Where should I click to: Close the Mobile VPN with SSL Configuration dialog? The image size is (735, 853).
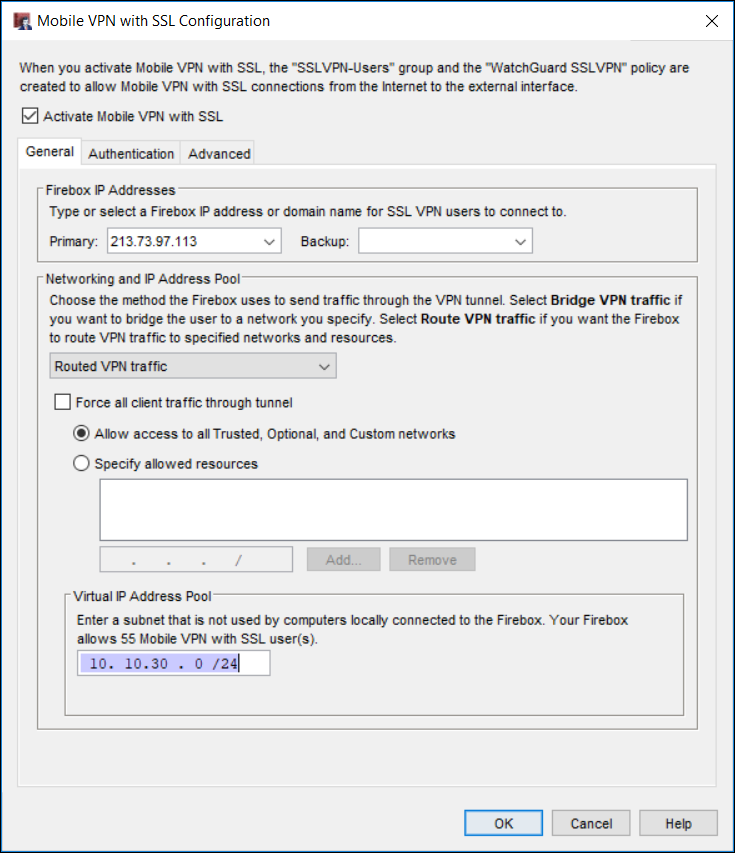point(711,21)
